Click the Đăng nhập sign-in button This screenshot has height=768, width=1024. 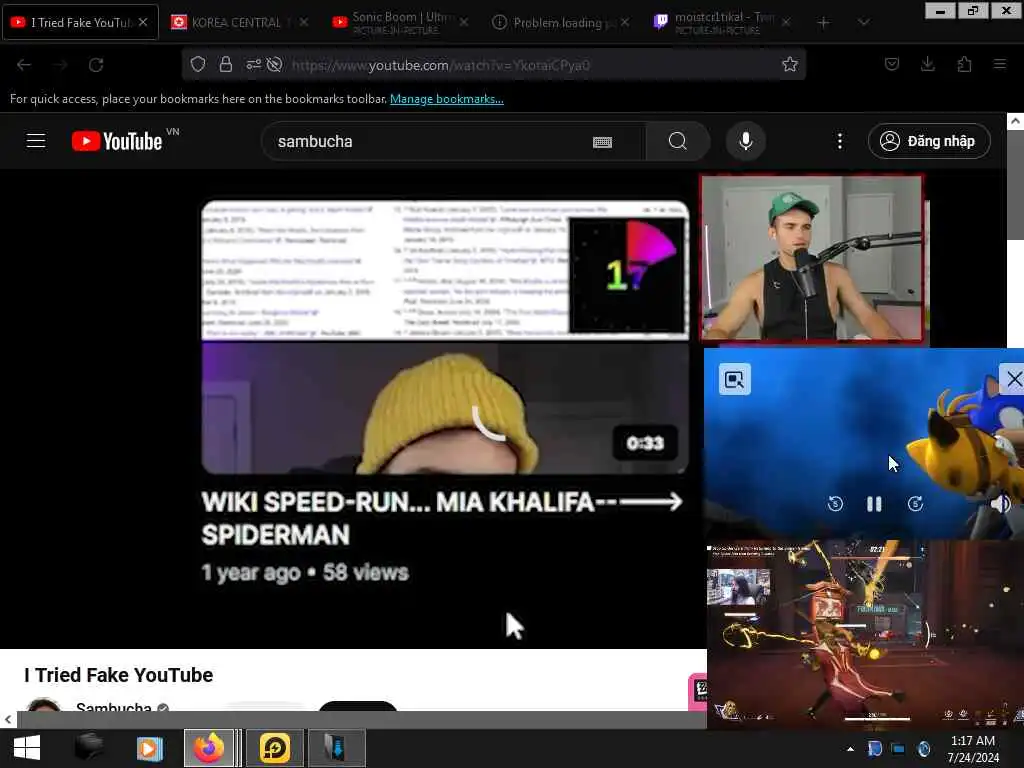929,141
